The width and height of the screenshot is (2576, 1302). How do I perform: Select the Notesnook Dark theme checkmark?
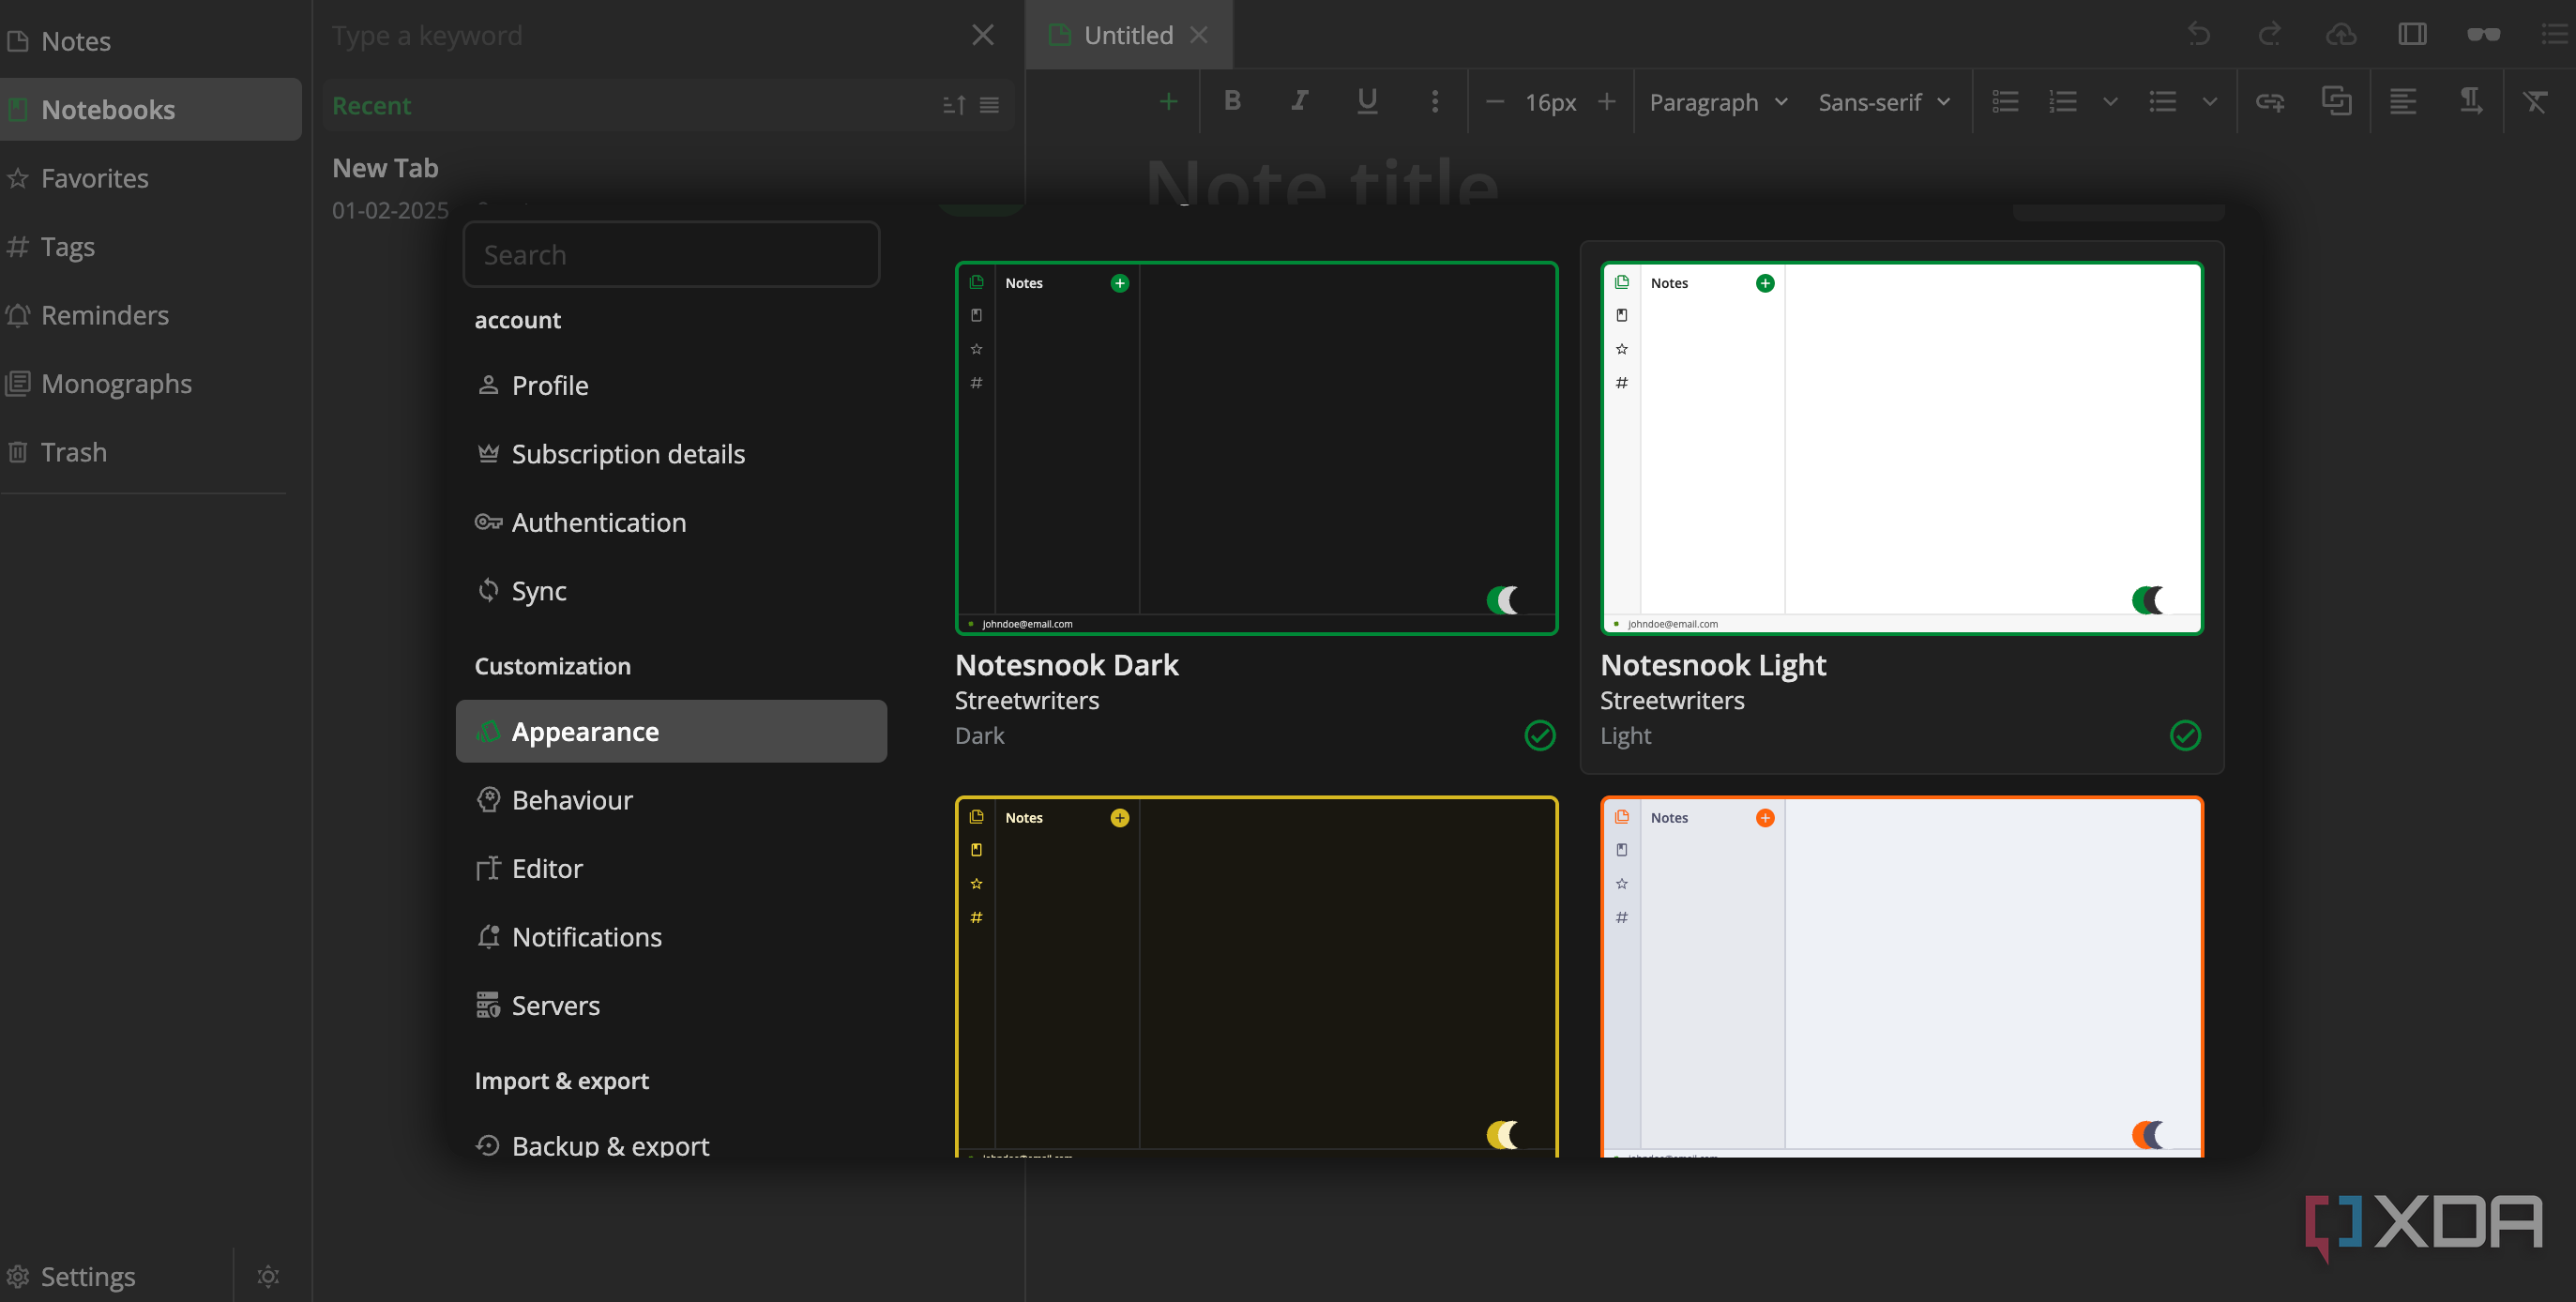click(x=1540, y=735)
